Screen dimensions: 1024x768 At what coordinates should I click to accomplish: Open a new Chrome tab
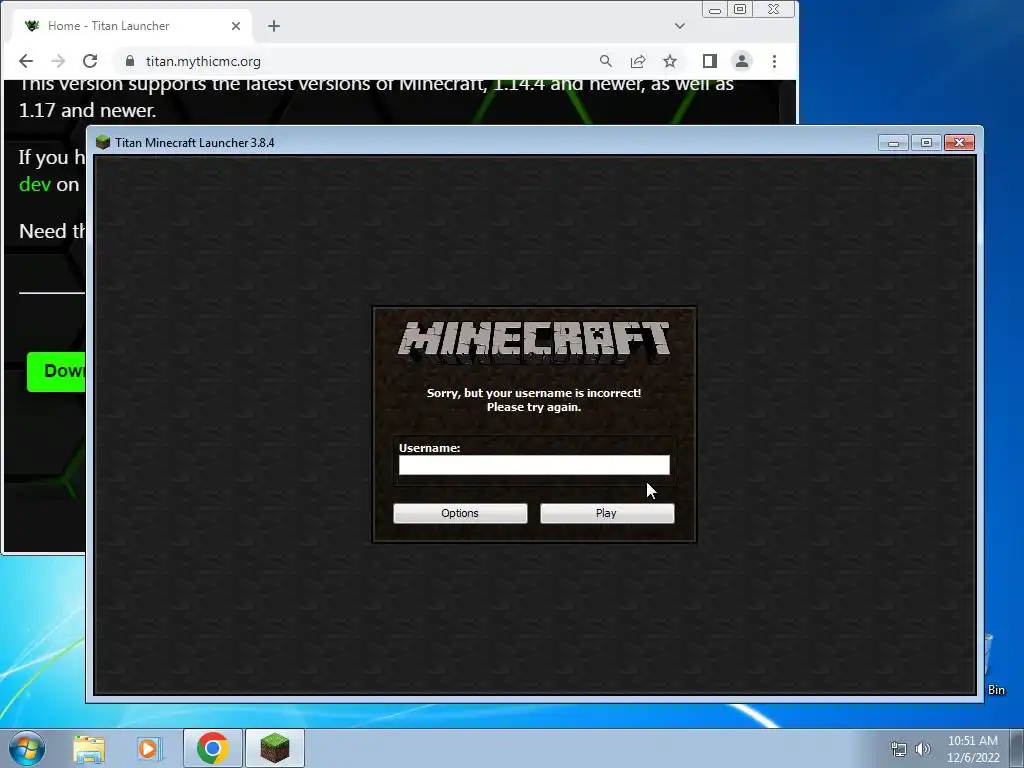(x=274, y=26)
